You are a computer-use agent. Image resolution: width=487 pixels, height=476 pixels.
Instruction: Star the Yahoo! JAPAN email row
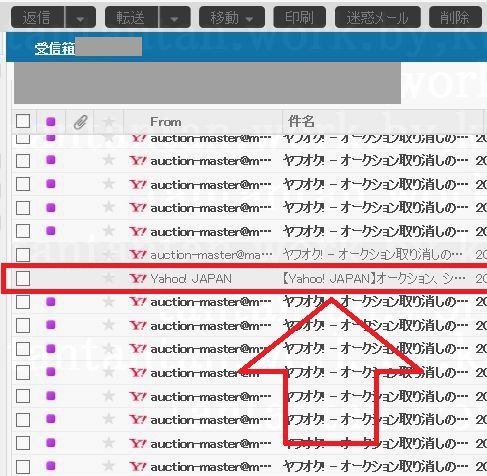108,278
